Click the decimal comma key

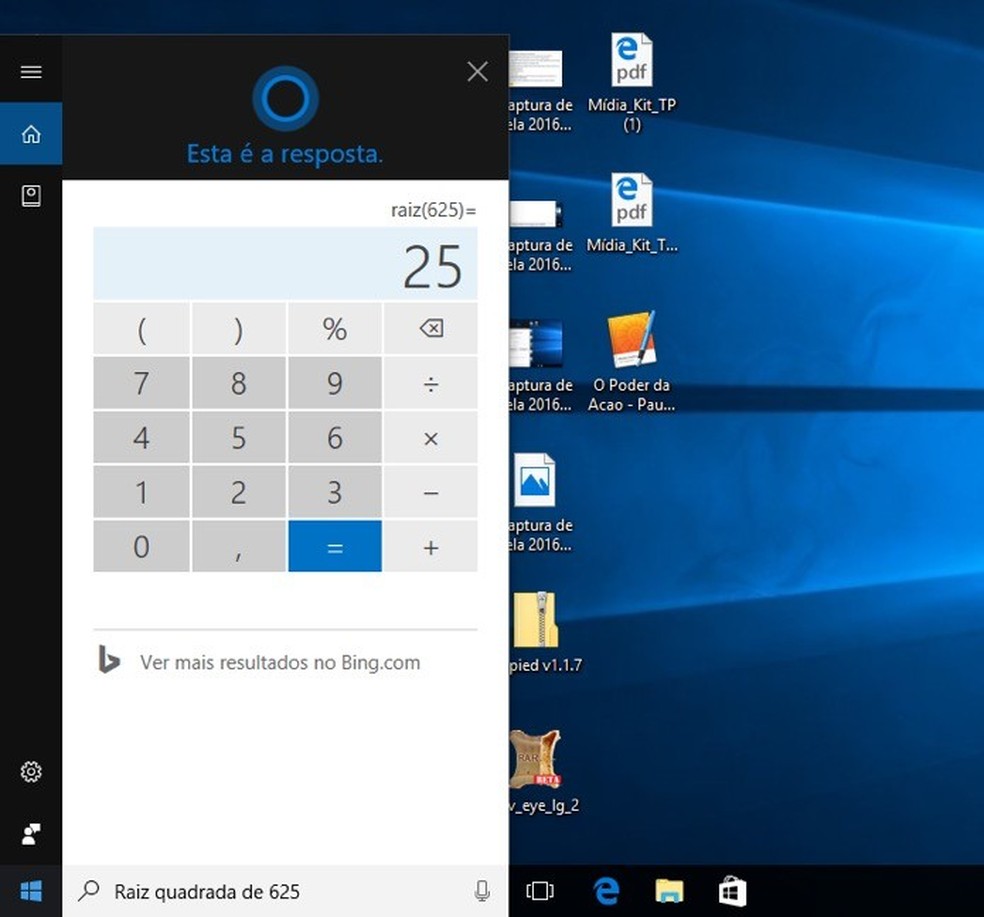pyautogui.click(x=238, y=546)
